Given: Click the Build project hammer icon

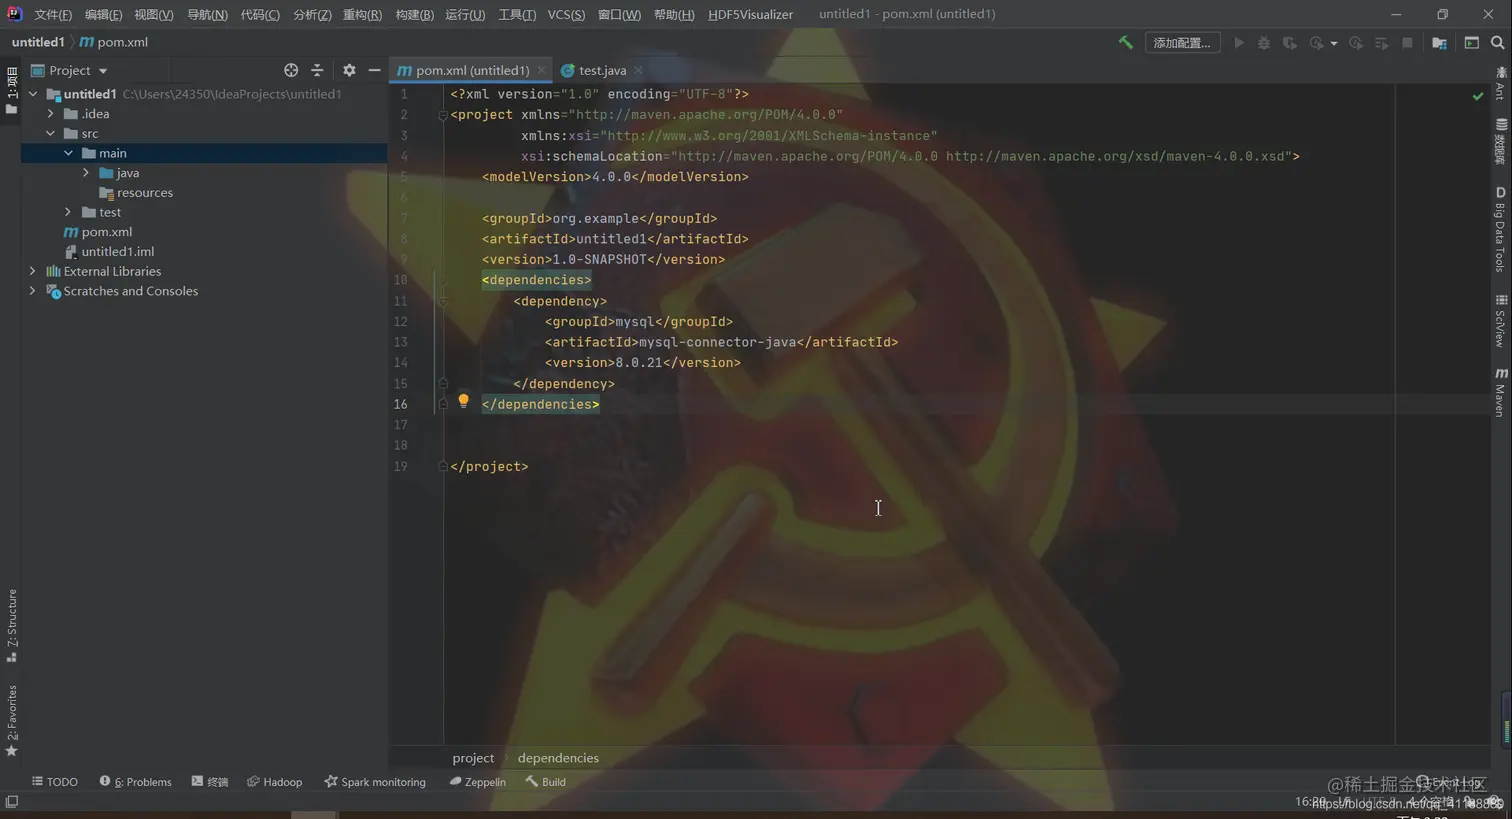Looking at the screenshot, I should pos(1125,42).
